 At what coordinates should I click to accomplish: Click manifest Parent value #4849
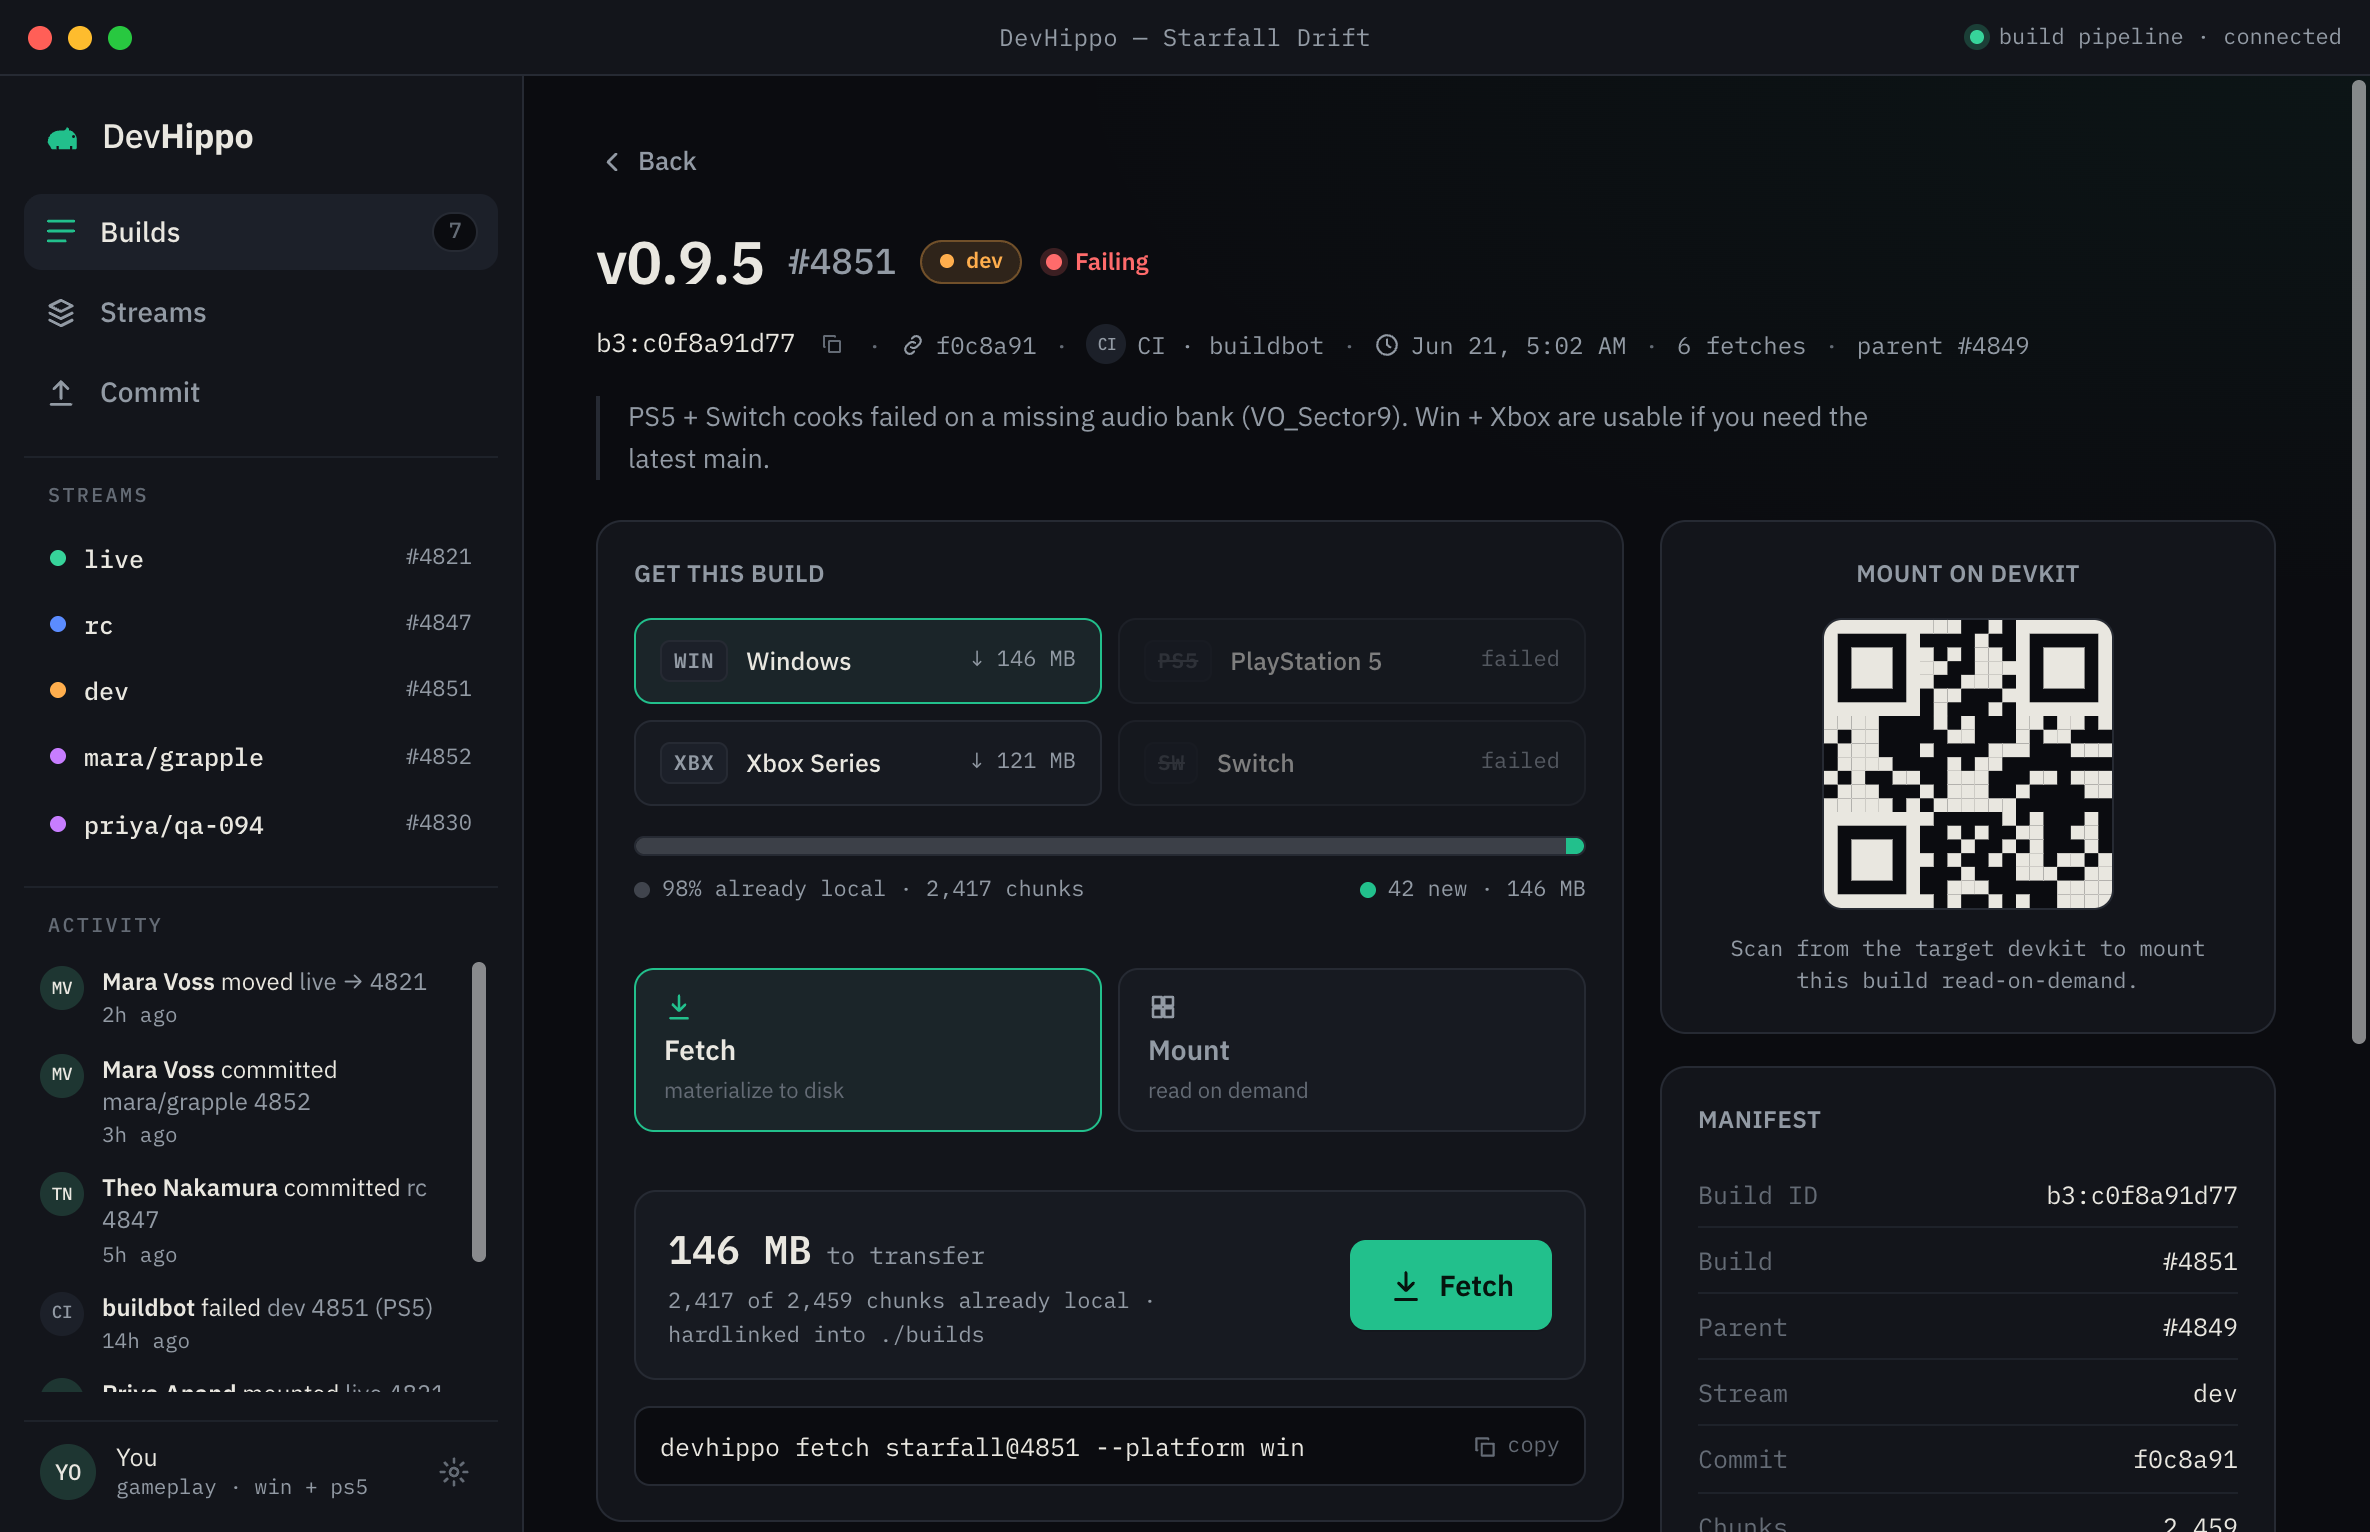pos(2199,1327)
